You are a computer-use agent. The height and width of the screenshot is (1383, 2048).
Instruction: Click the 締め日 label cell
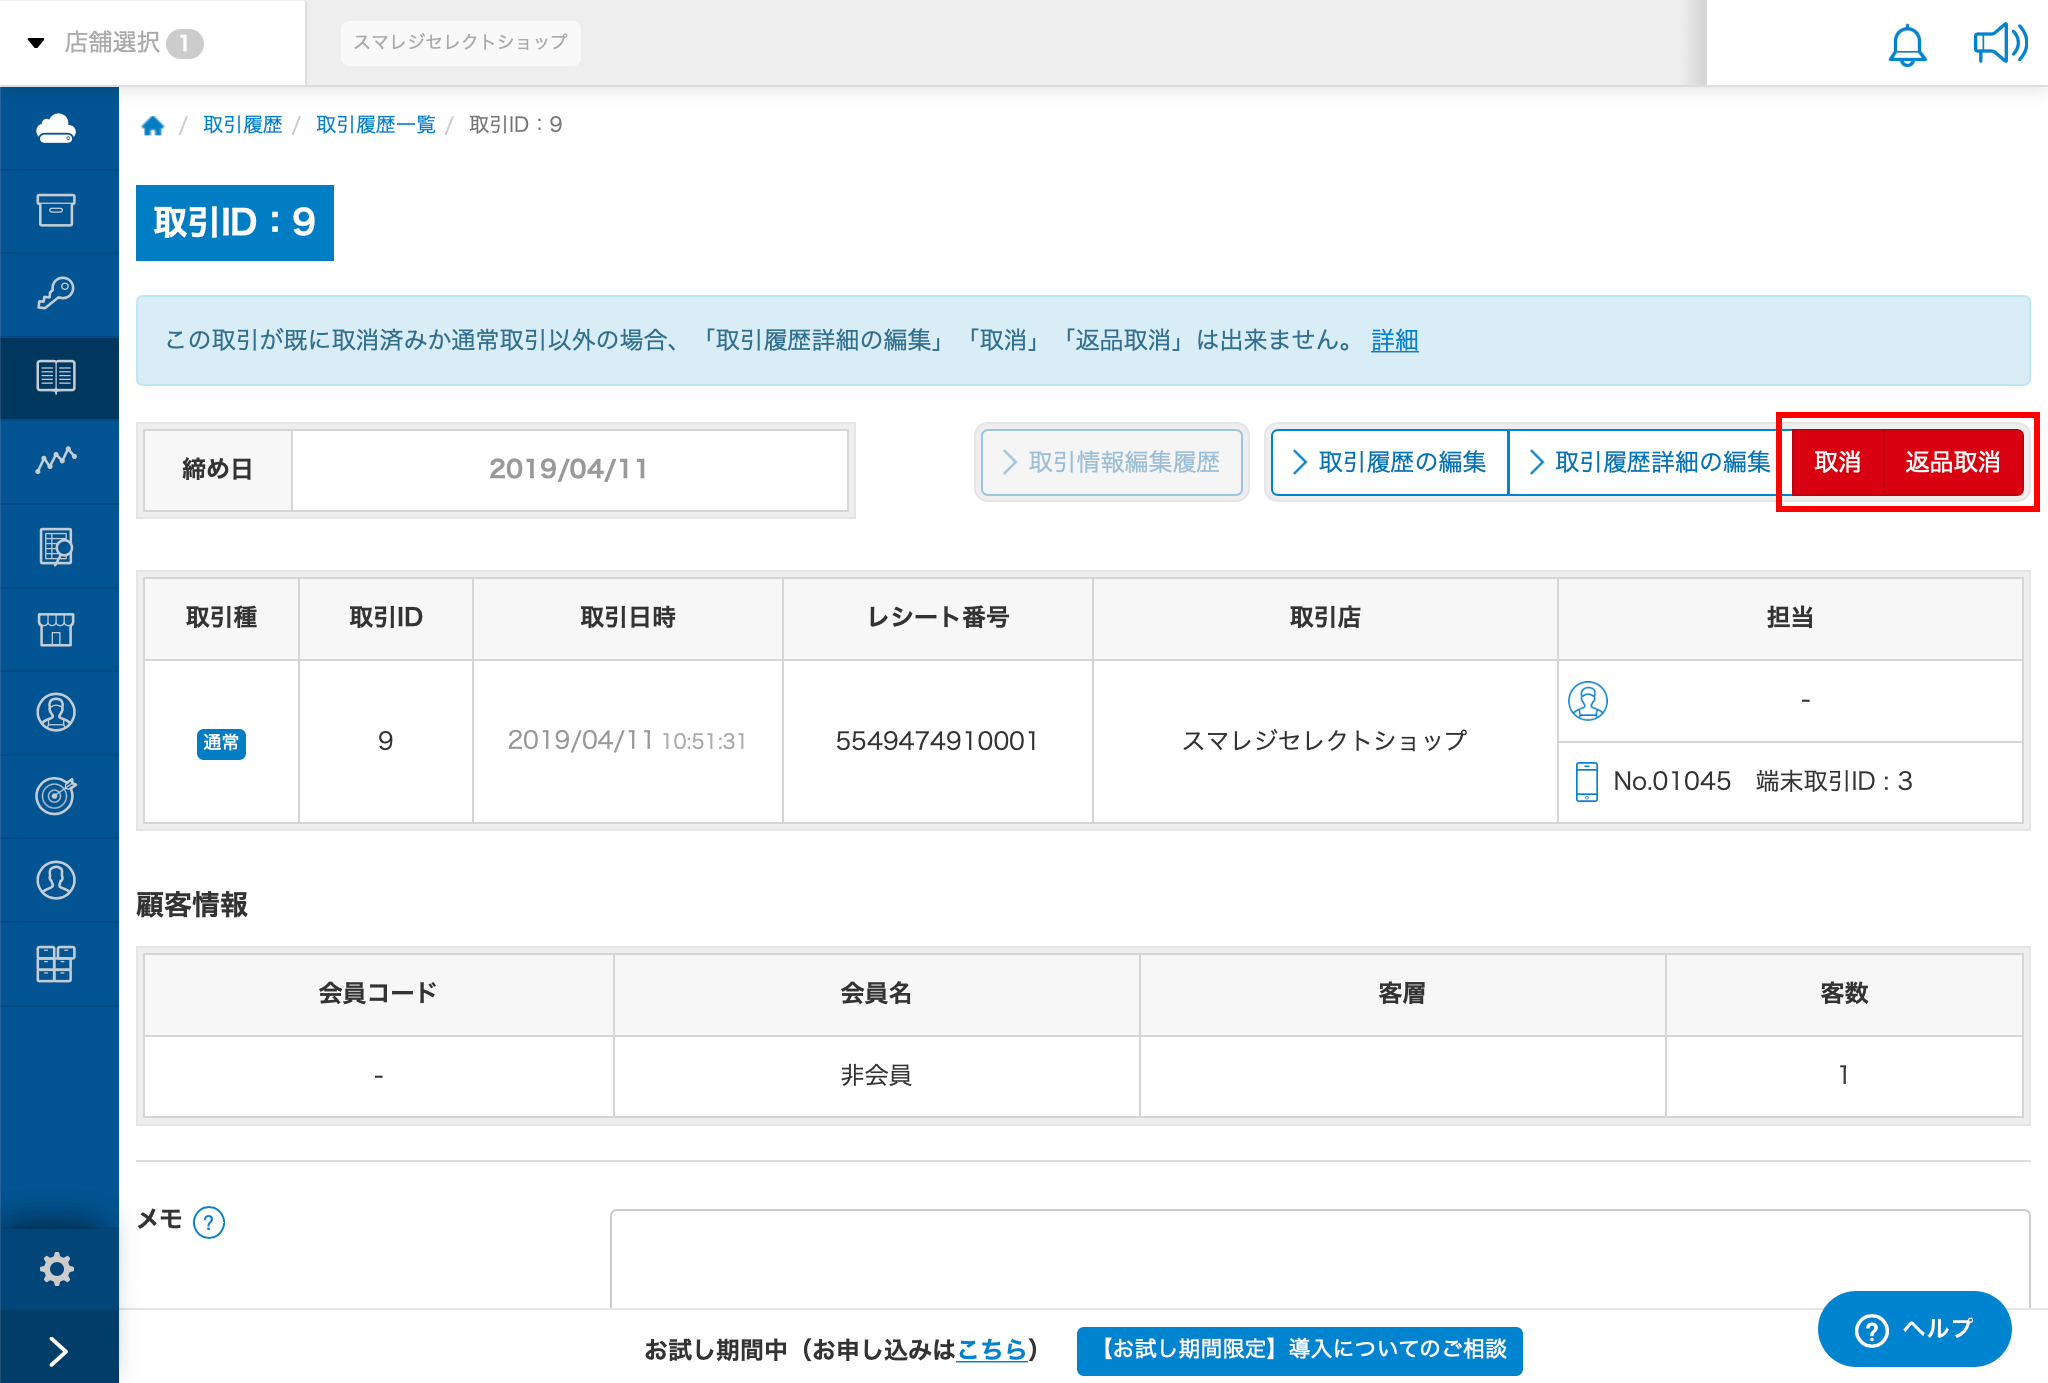(218, 469)
